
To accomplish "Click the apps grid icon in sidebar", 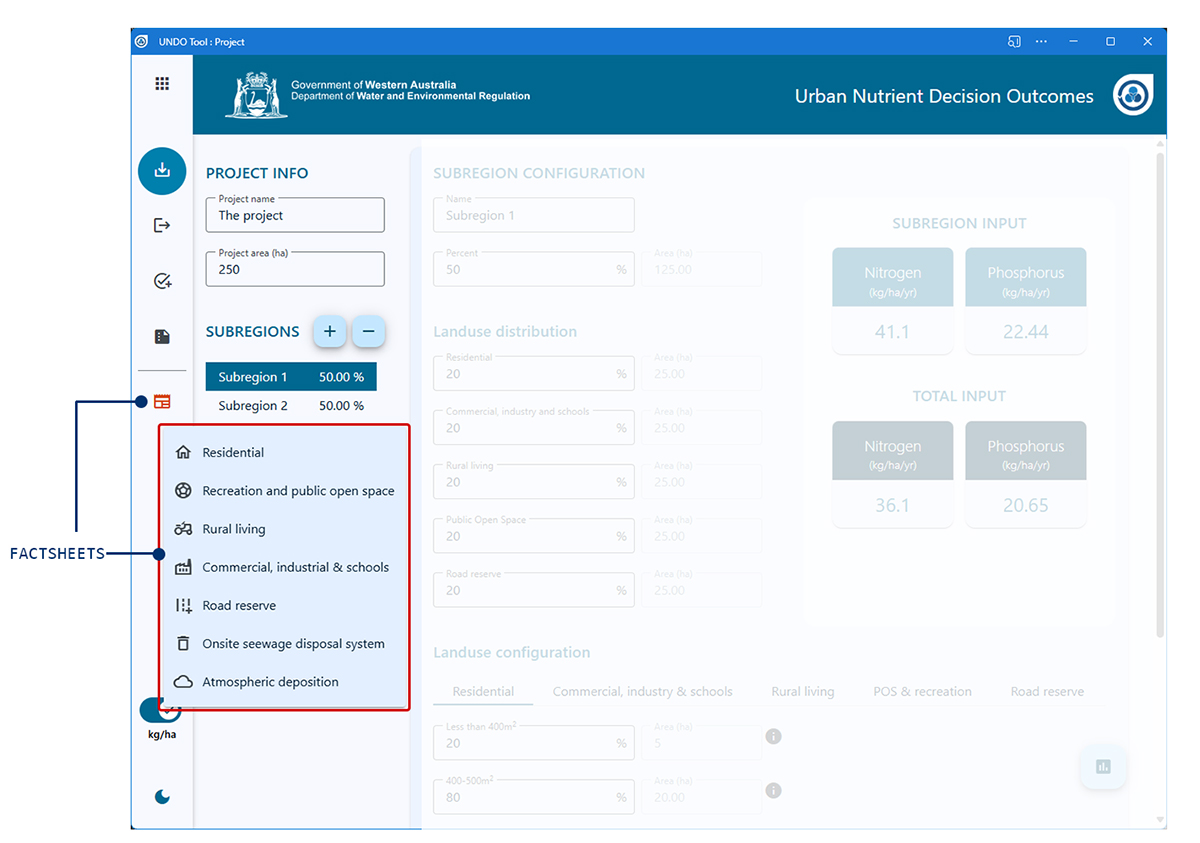I will coord(162,84).
